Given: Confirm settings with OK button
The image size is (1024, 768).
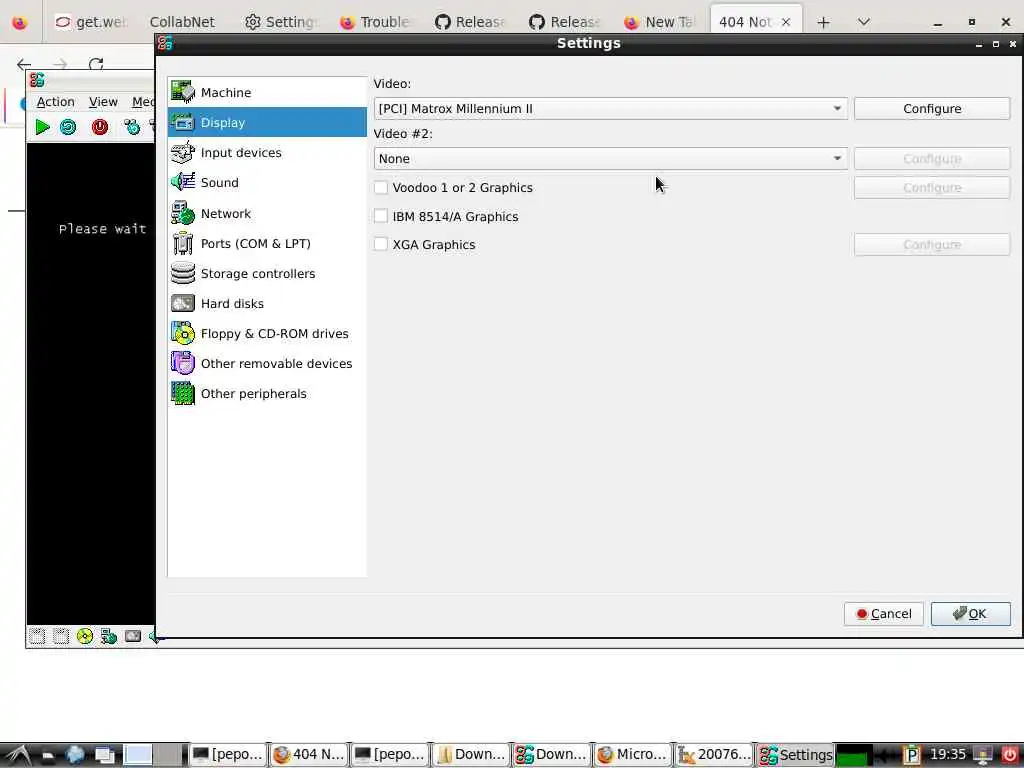Looking at the screenshot, I should click(x=970, y=614).
